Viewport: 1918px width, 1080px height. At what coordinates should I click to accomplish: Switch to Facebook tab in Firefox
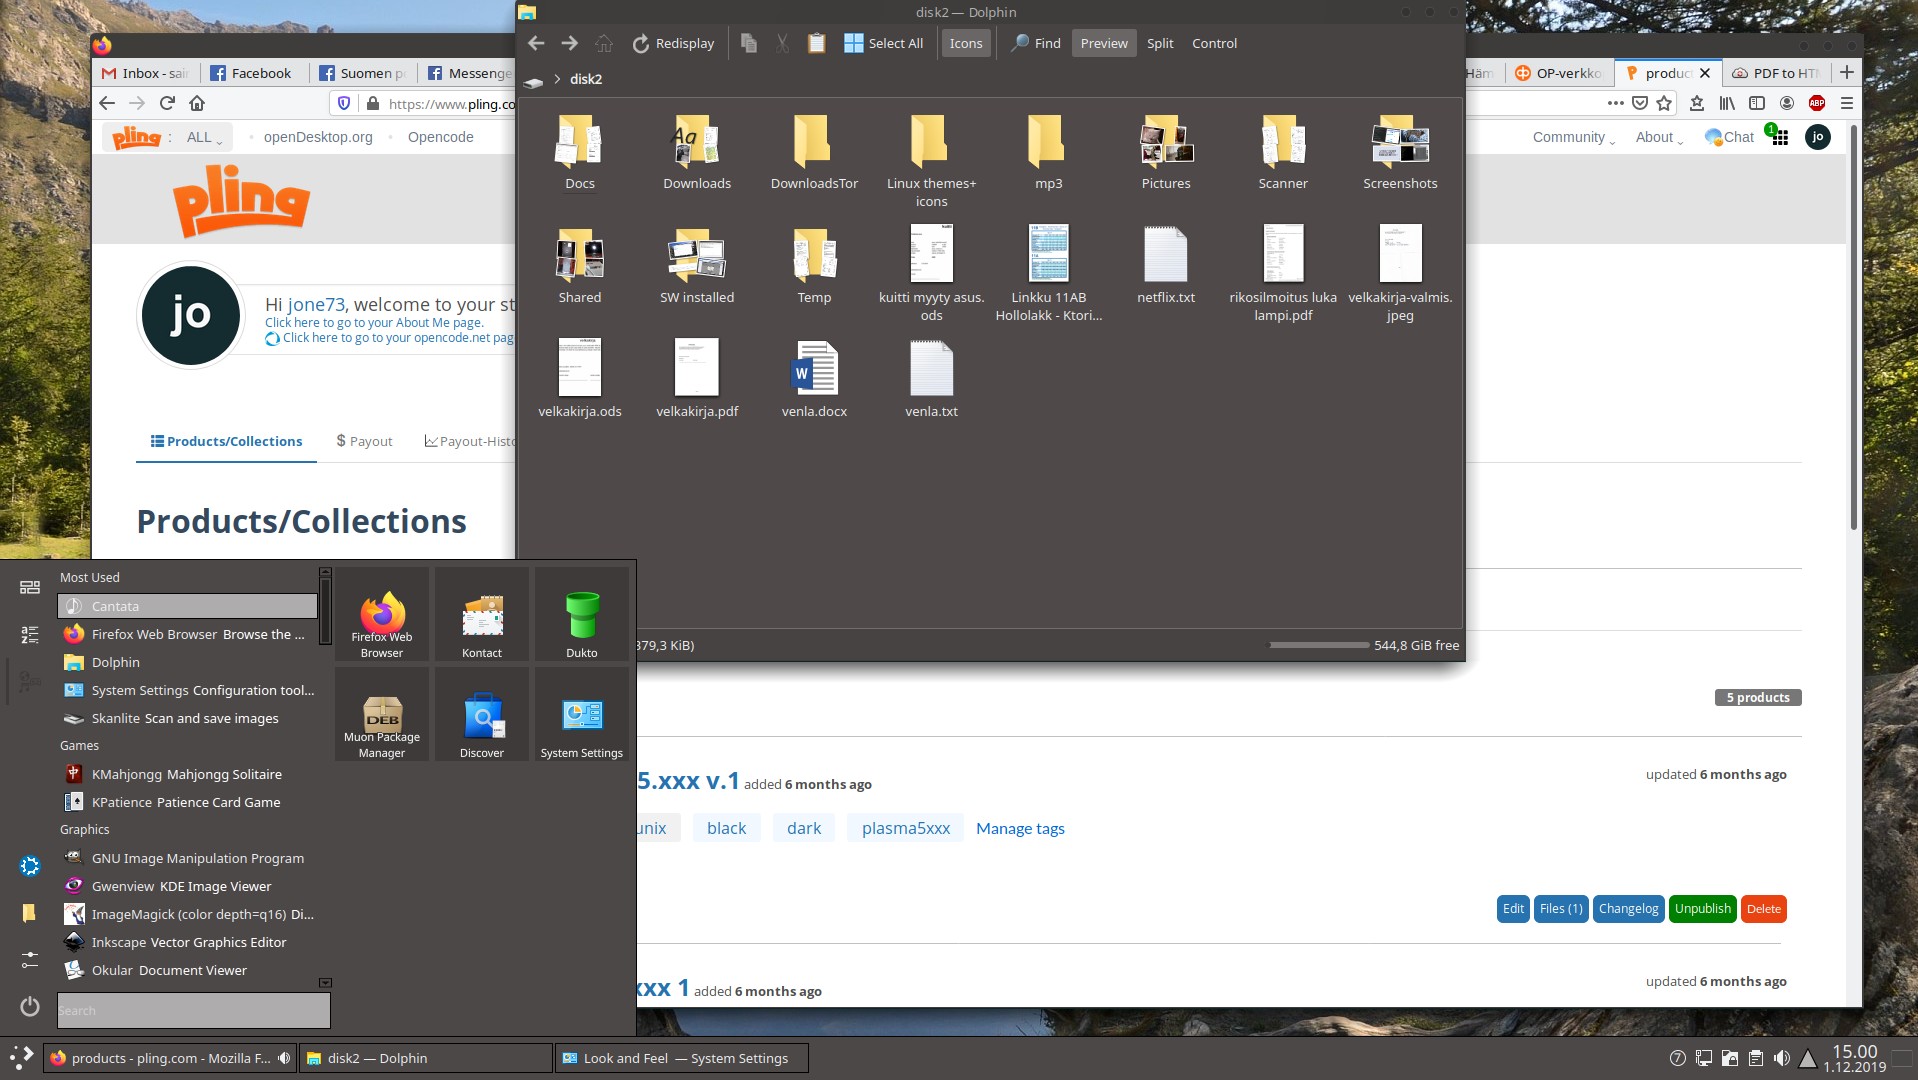pos(252,73)
